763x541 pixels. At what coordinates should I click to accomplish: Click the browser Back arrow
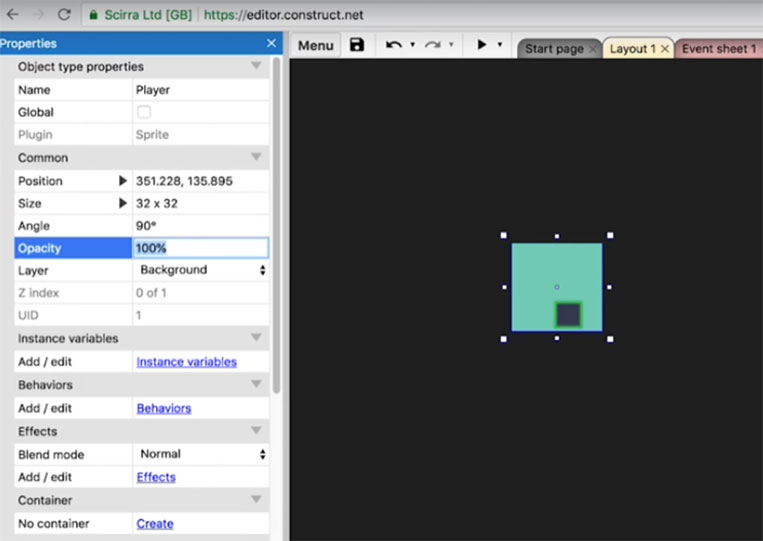pos(13,15)
